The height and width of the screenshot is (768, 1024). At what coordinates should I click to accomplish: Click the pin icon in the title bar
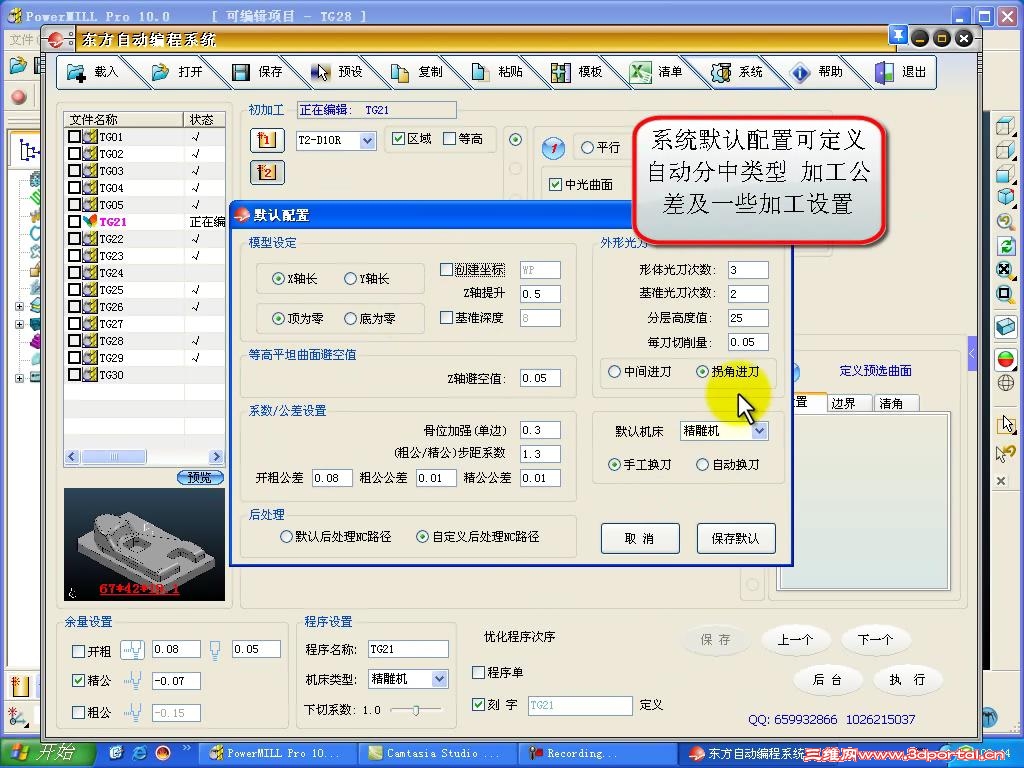pyautogui.click(x=898, y=35)
